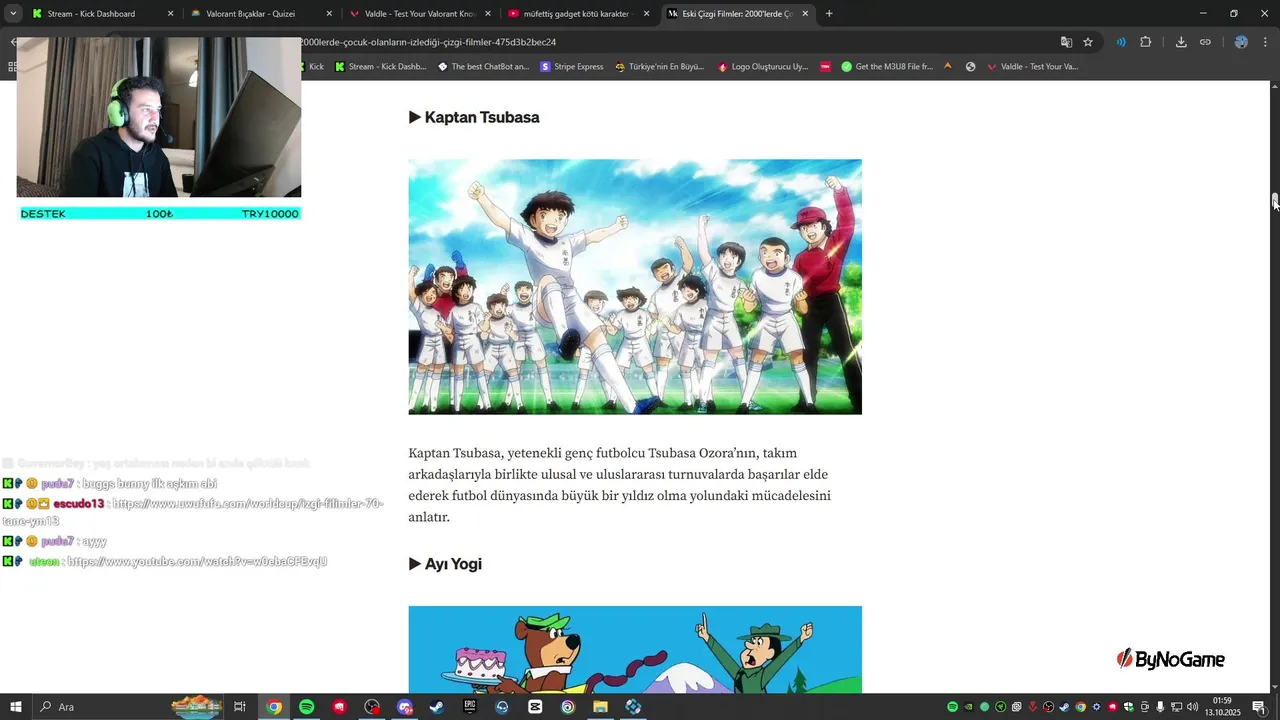Image resolution: width=1280 pixels, height=720 pixels.
Task: Launch Epic Games from the taskbar
Action: (470, 707)
